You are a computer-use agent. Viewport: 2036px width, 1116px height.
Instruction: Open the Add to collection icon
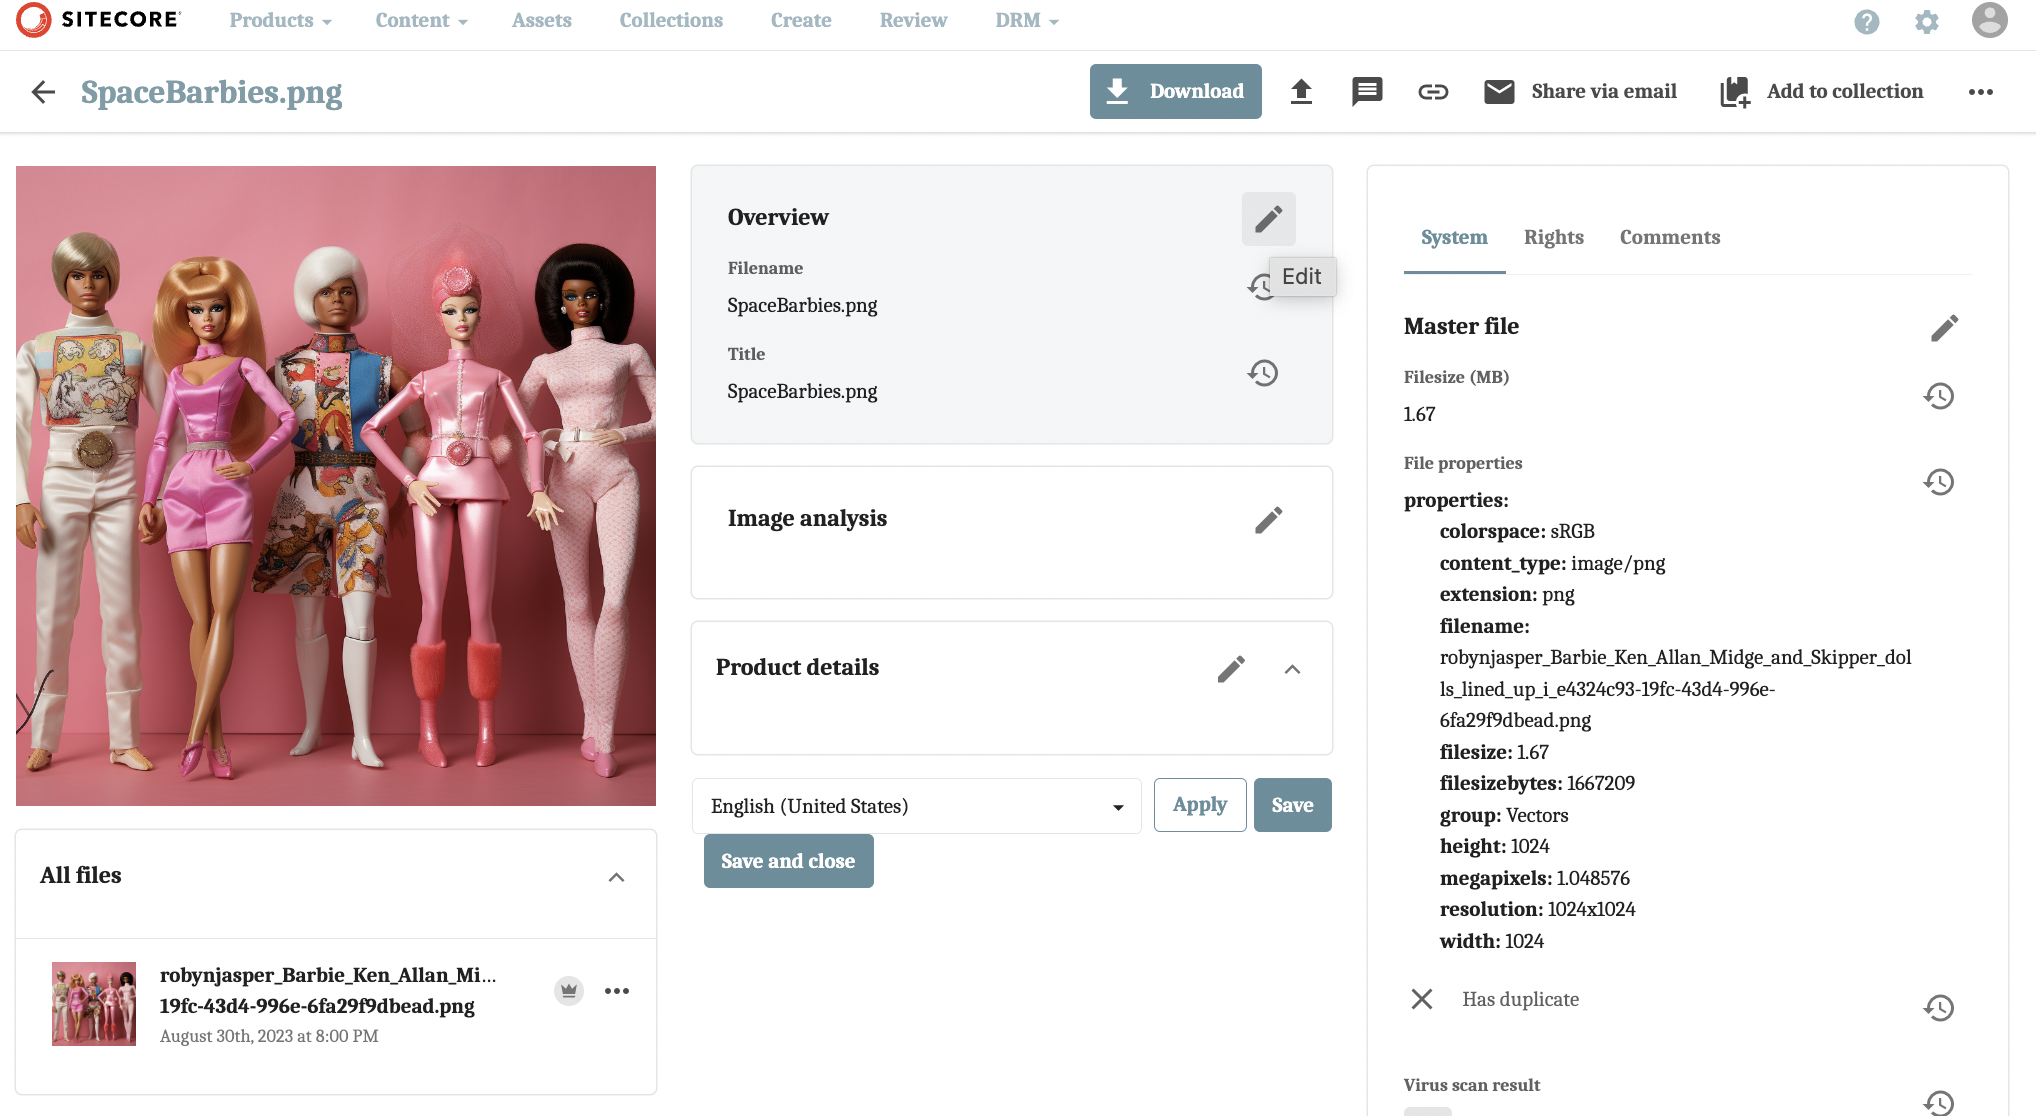(x=1733, y=91)
